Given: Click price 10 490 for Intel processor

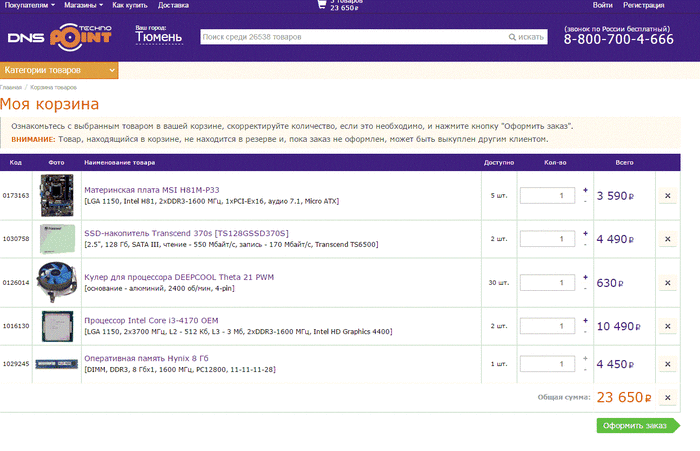Looking at the screenshot, I should coord(618,326).
